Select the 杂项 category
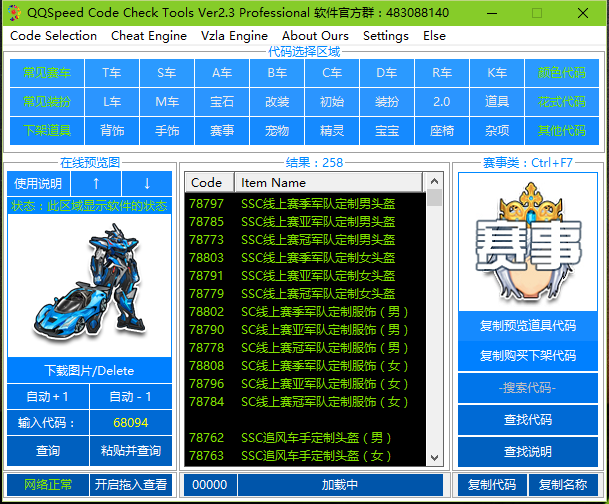The image size is (609, 504). [x=497, y=131]
